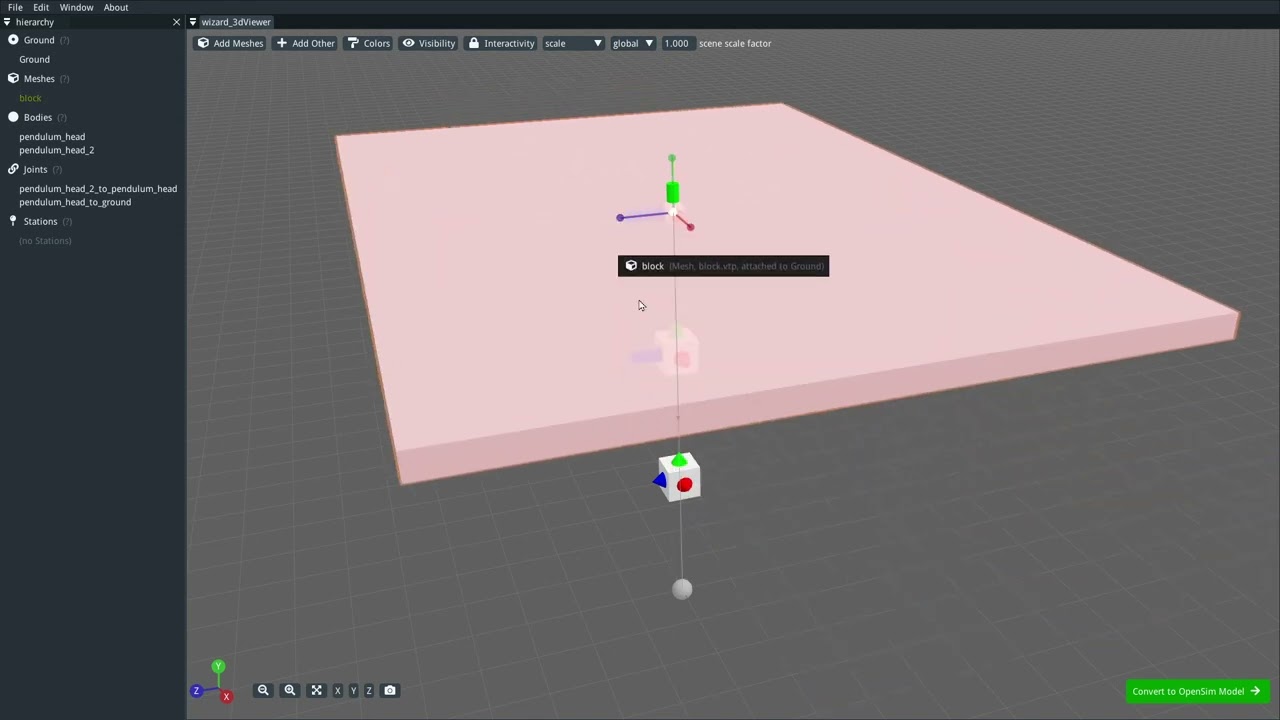Click the Ground section circle icon
1280x720 pixels.
[x=13, y=40]
